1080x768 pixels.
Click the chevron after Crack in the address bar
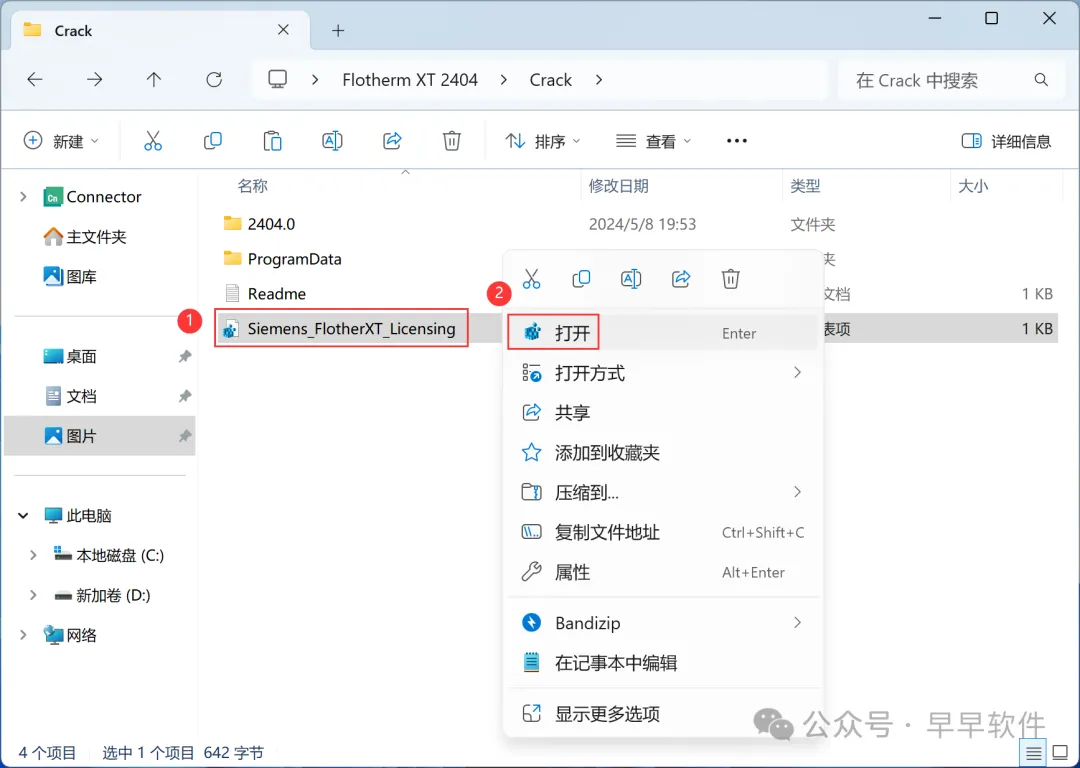click(x=599, y=80)
